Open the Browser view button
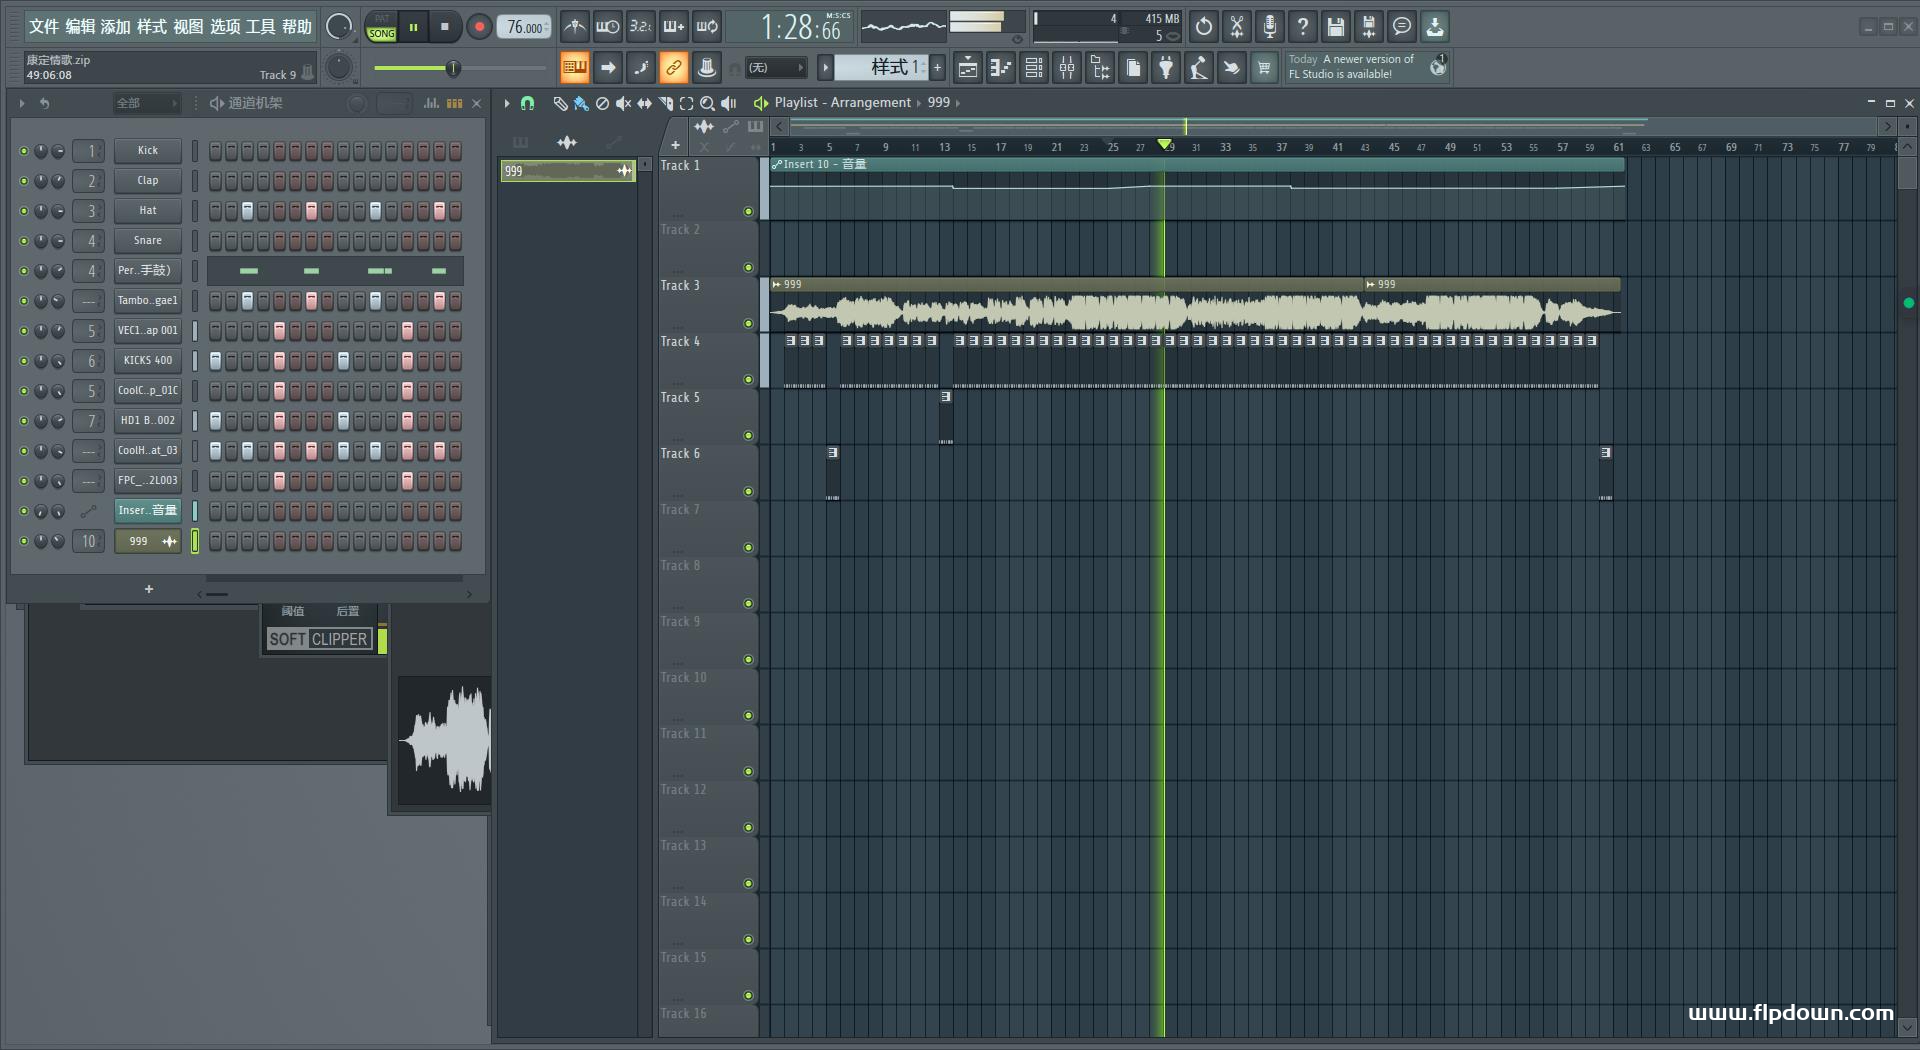The height and width of the screenshot is (1050, 1920). 1100,68
